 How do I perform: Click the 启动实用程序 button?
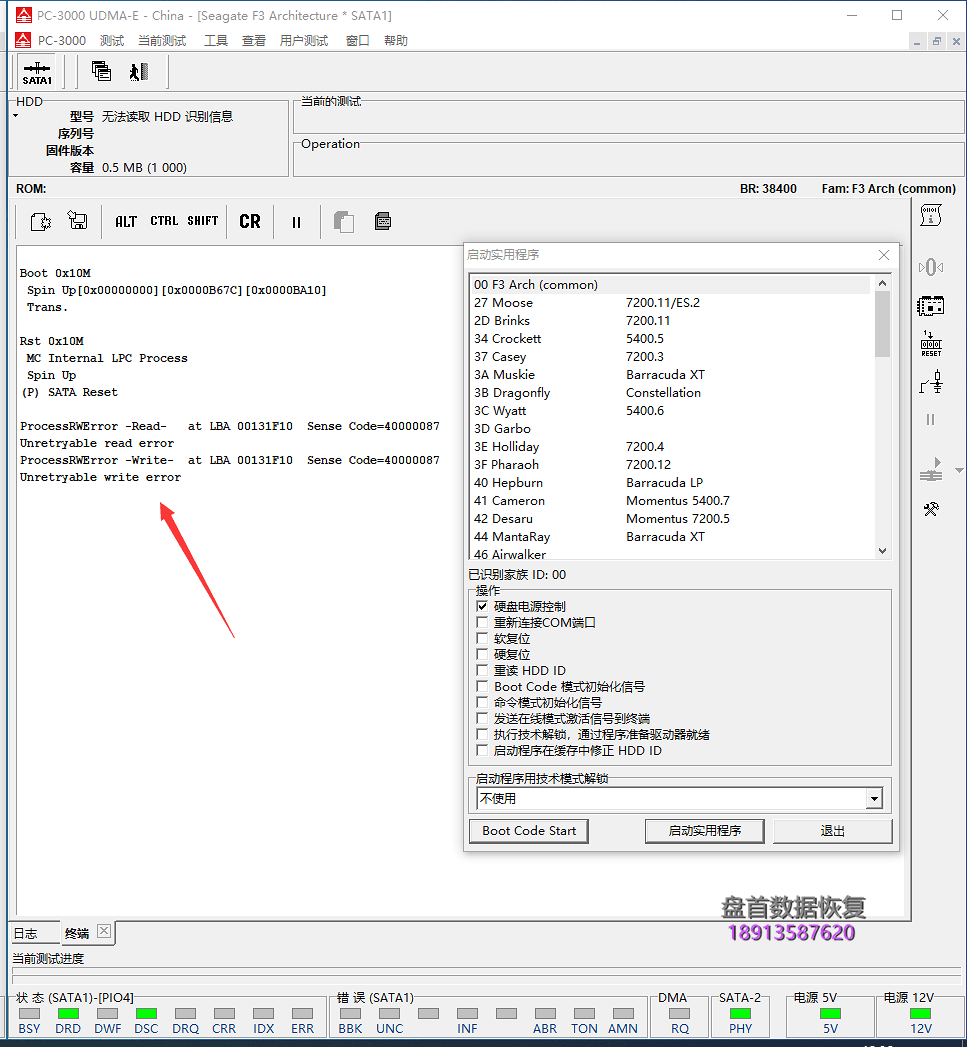pos(705,831)
